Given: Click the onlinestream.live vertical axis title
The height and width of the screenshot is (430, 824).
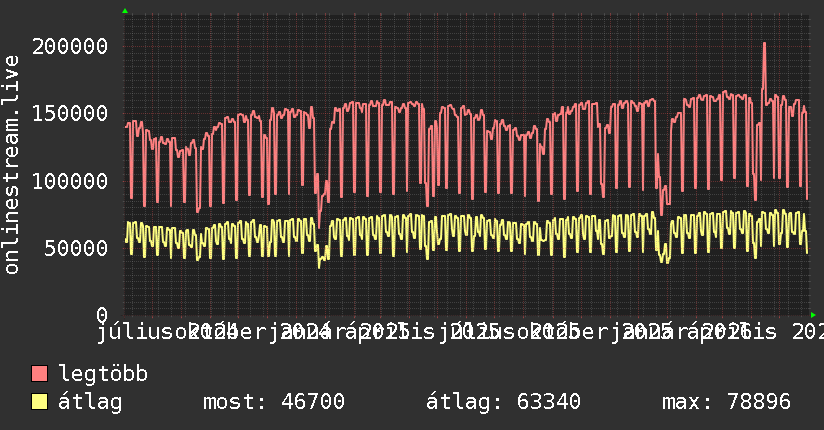Looking at the screenshot, I should pyautogui.click(x=11, y=165).
